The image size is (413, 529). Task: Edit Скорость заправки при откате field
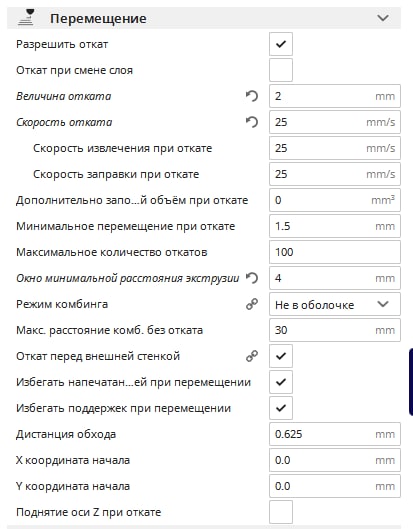pyautogui.click(x=335, y=174)
